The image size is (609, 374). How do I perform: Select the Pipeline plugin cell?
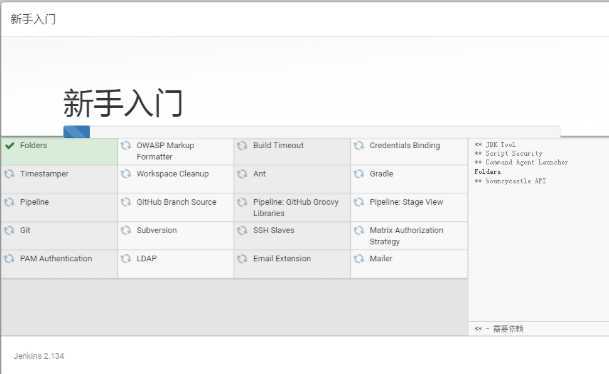(59, 207)
